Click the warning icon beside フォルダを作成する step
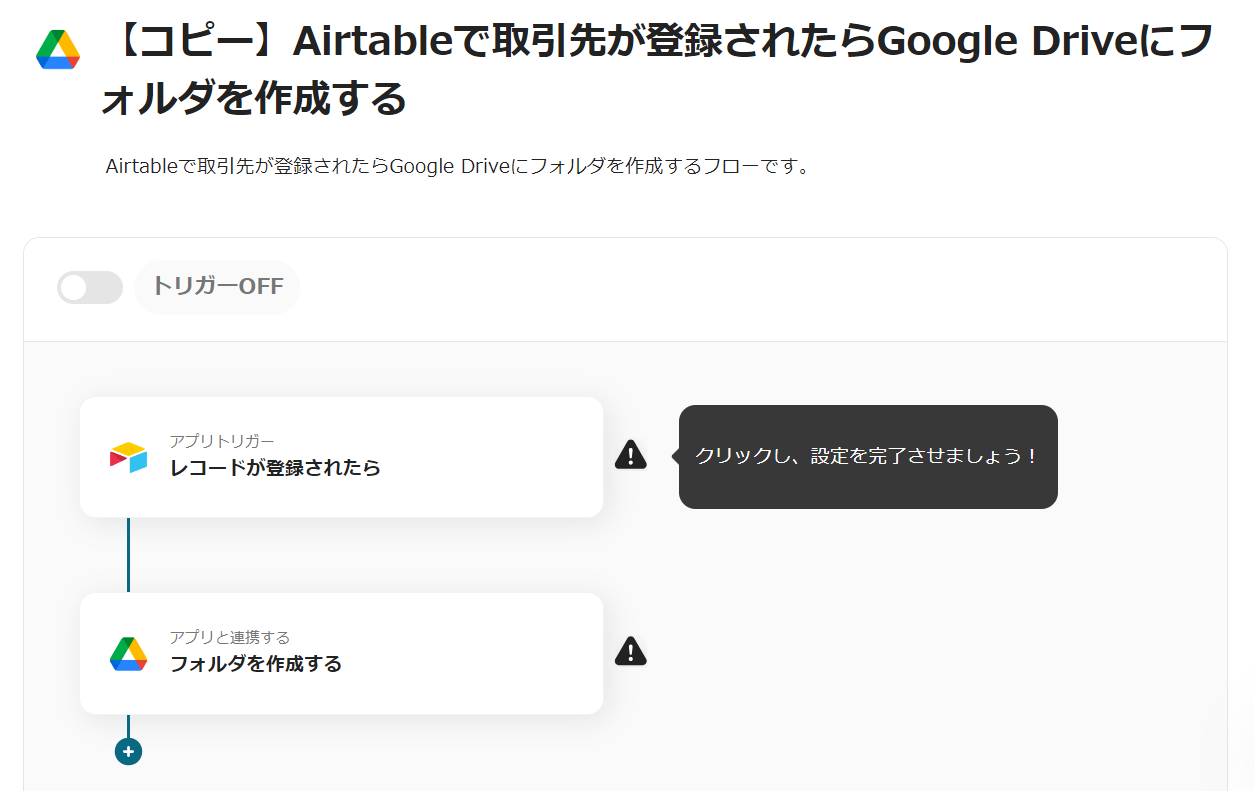This screenshot has height=791, width=1254. coord(630,651)
